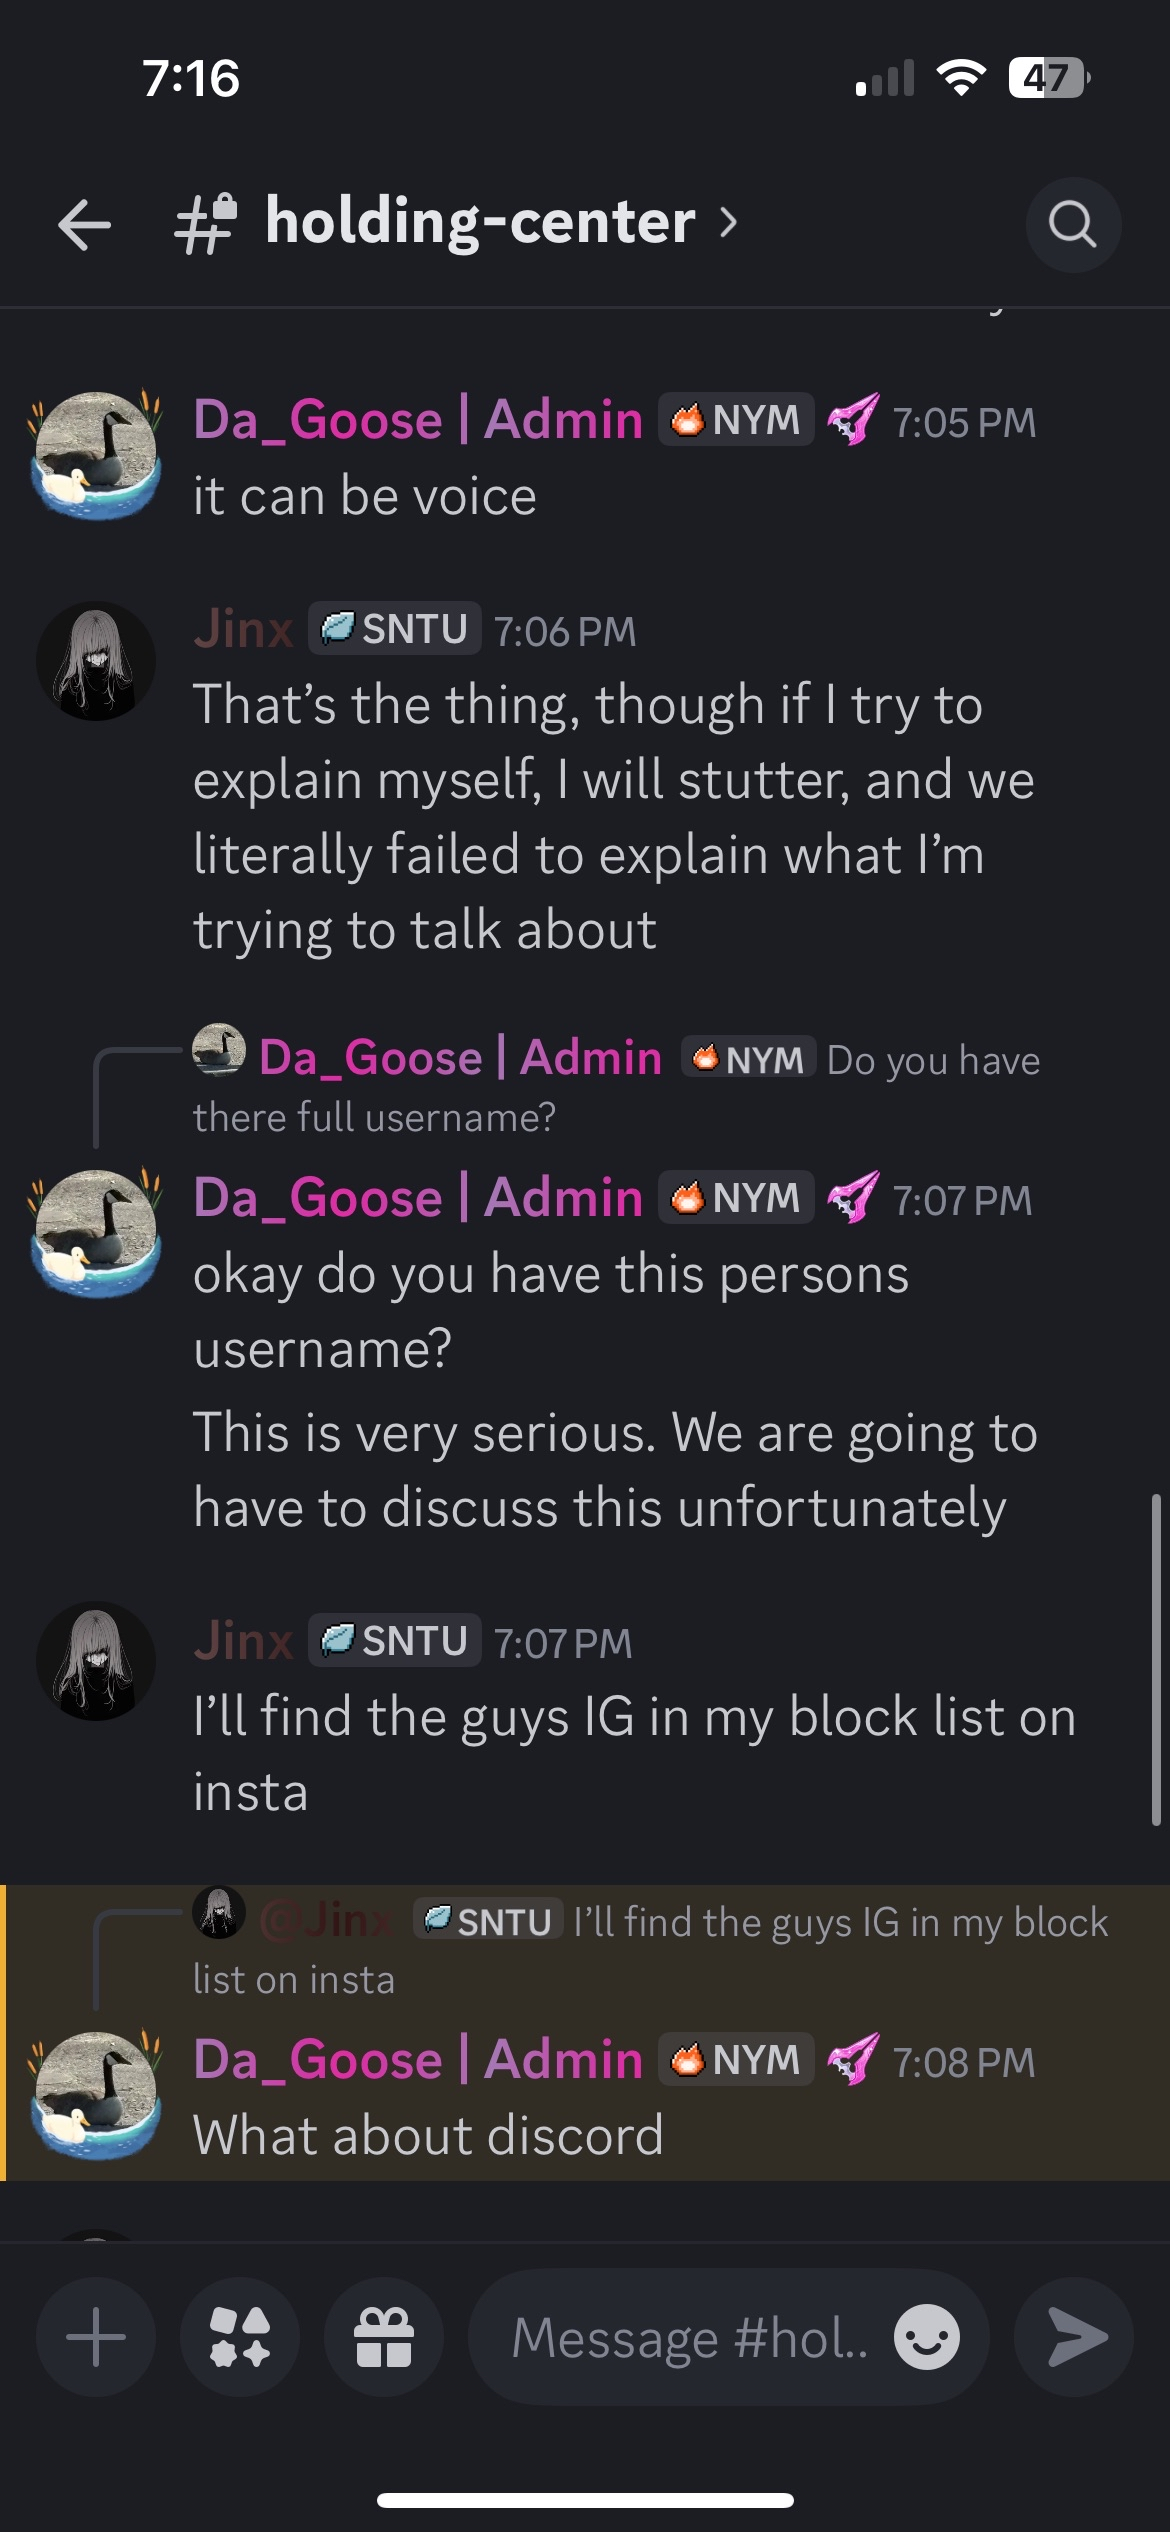Viewport: 1170px width, 2532px height.
Task: Tap the NYM server tag at 7:05 PM
Action: (736, 420)
